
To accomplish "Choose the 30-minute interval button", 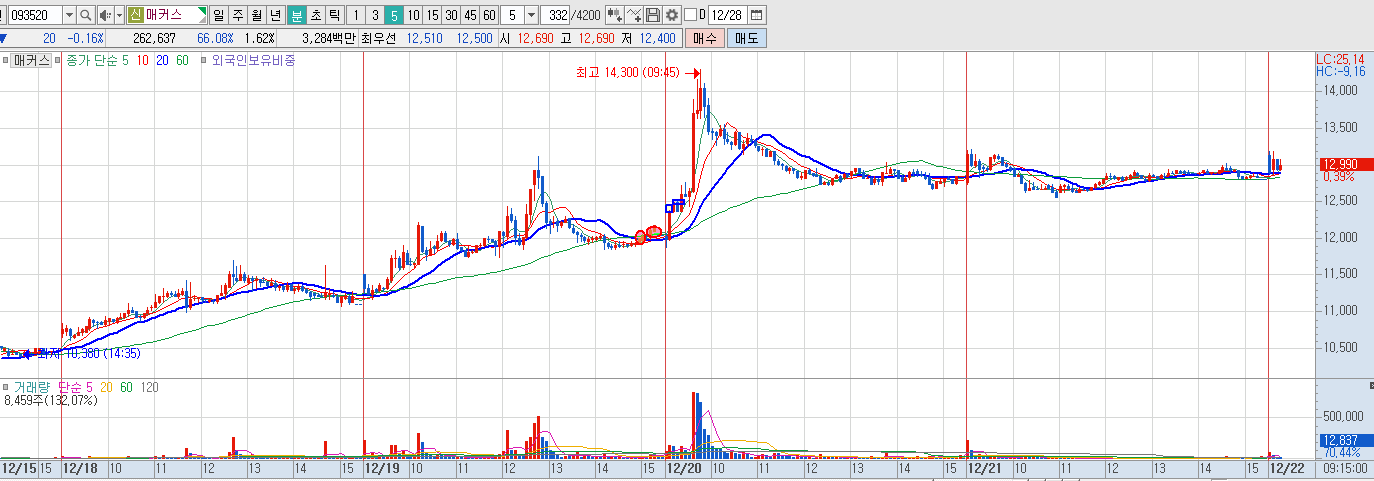I will coord(451,15).
